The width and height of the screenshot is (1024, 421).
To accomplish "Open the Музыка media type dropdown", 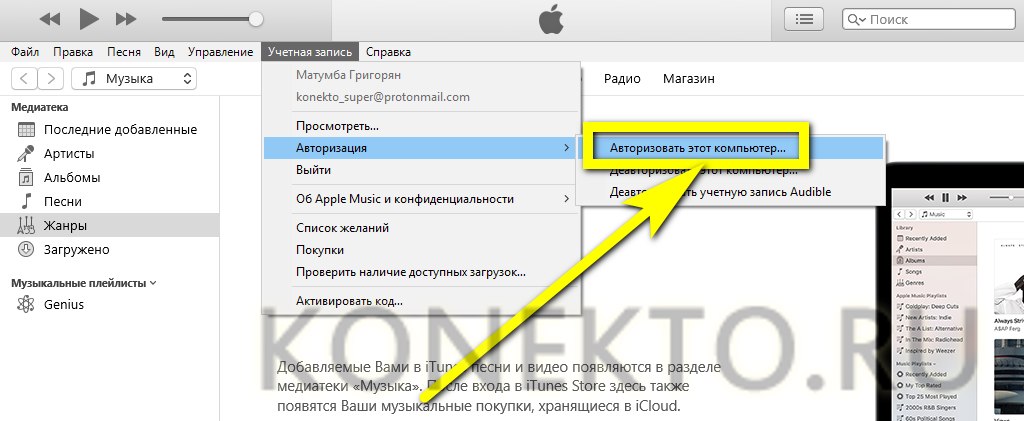I will (x=134, y=79).
